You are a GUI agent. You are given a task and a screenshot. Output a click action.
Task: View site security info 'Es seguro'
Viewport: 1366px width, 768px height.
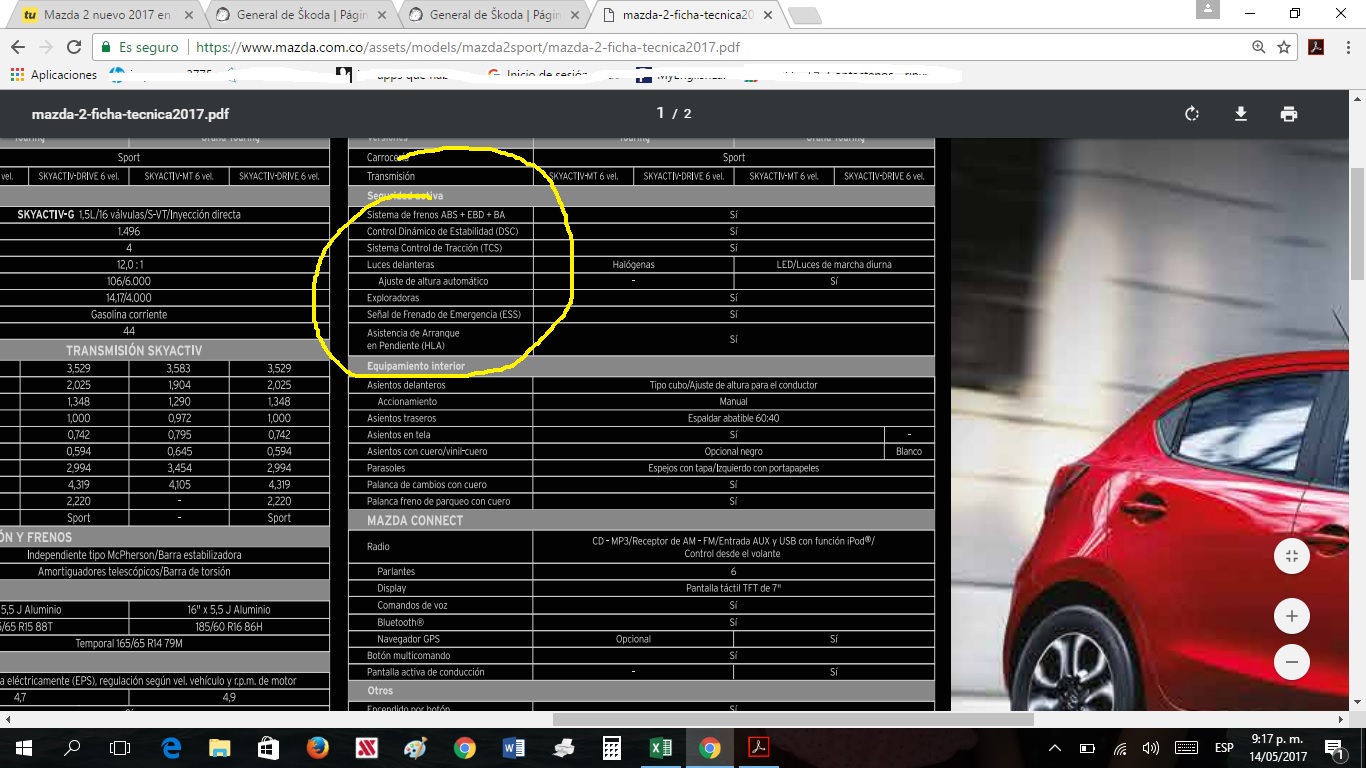[x=140, y=47]
